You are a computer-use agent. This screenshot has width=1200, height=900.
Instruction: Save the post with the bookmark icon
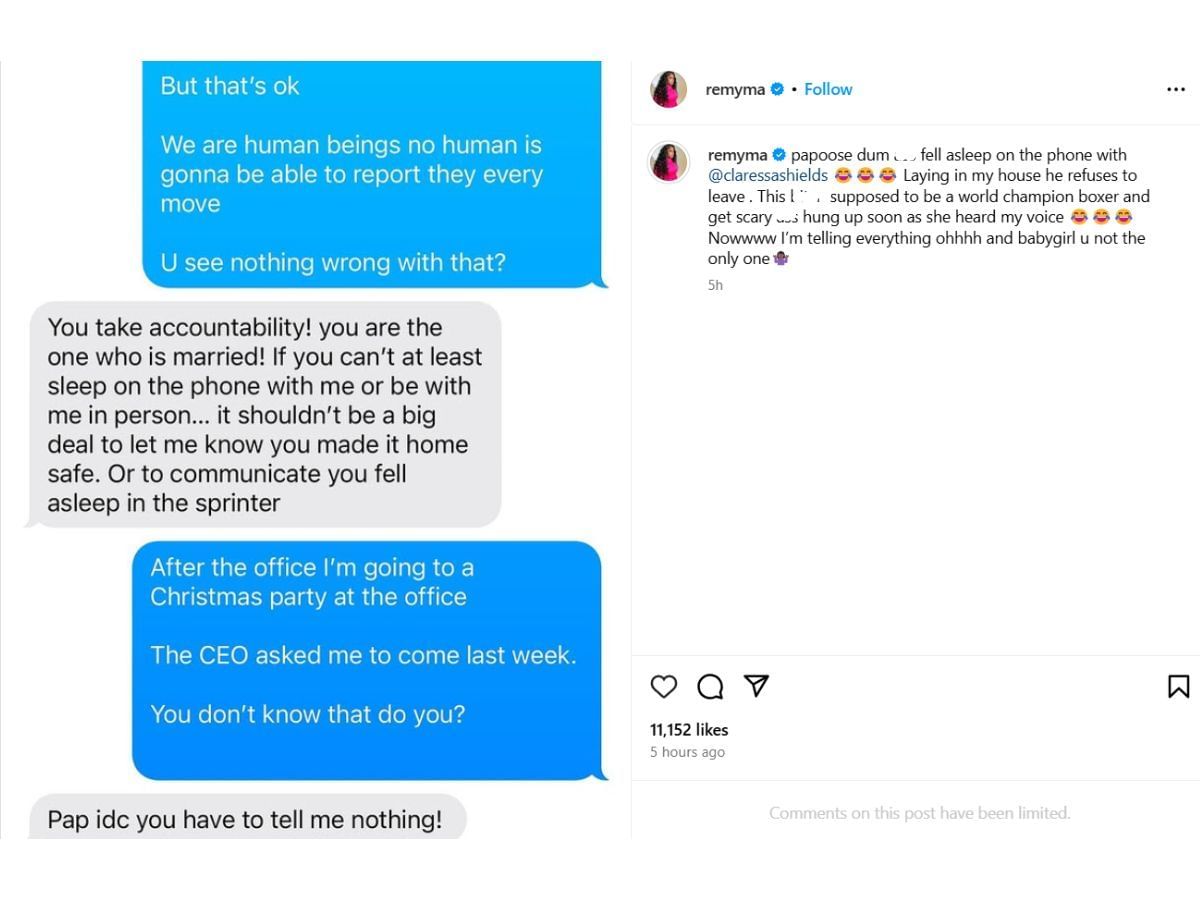pos(1178,686)
